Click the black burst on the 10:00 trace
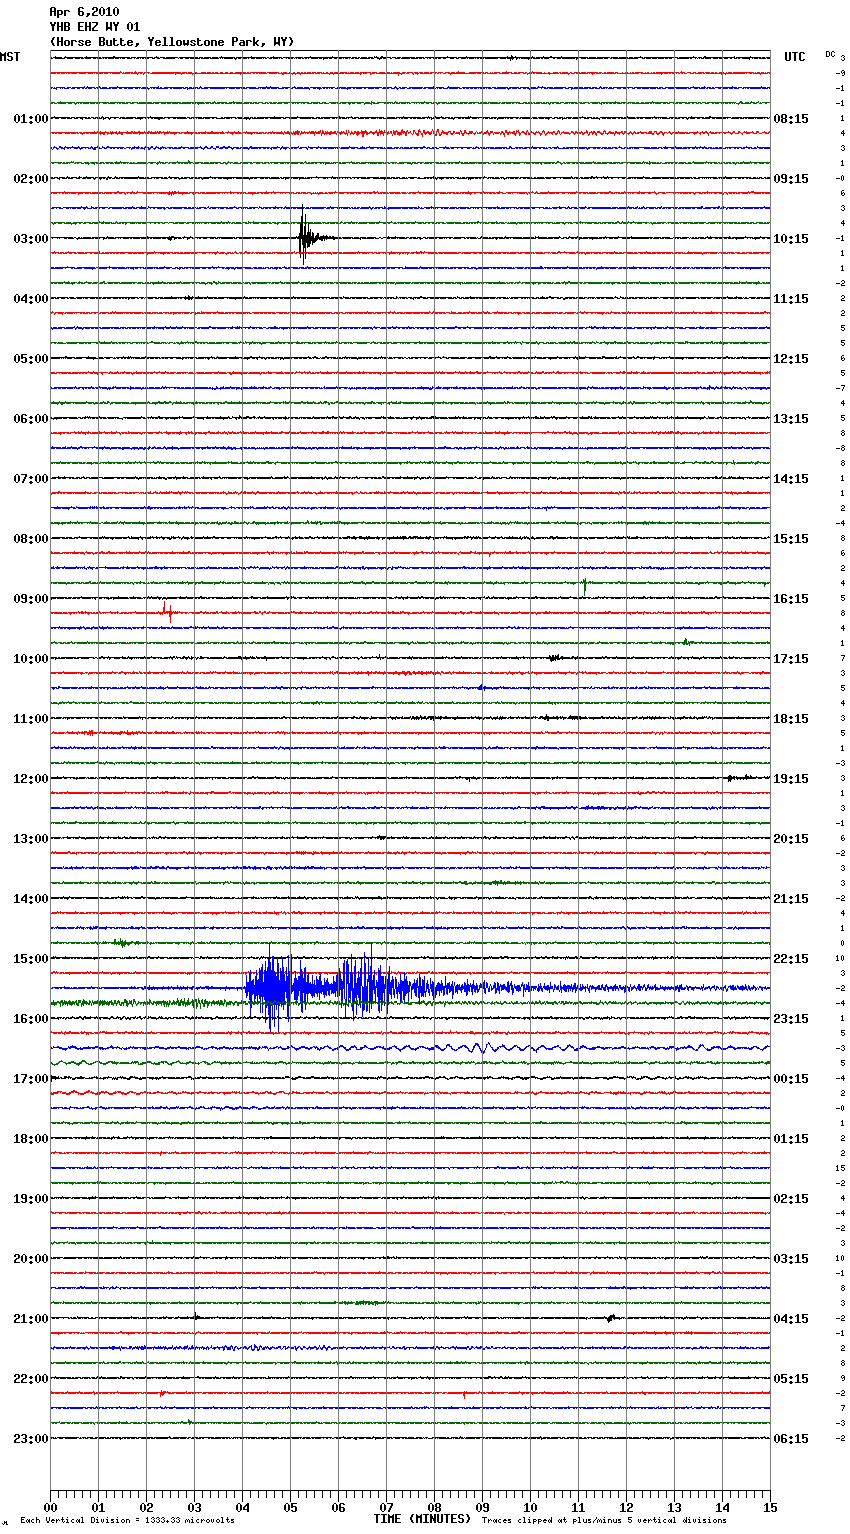 [555, 658]
